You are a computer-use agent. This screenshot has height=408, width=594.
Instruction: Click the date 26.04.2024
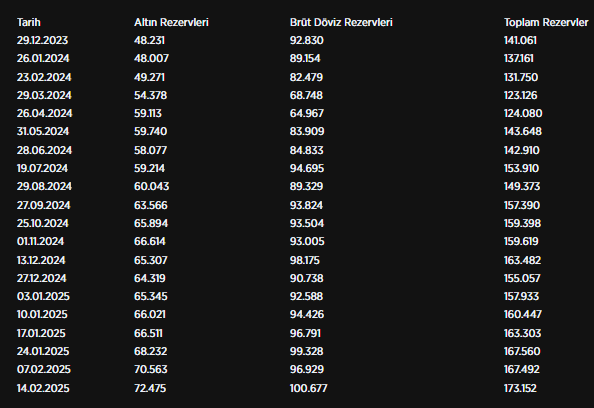[x=44, y=113]
